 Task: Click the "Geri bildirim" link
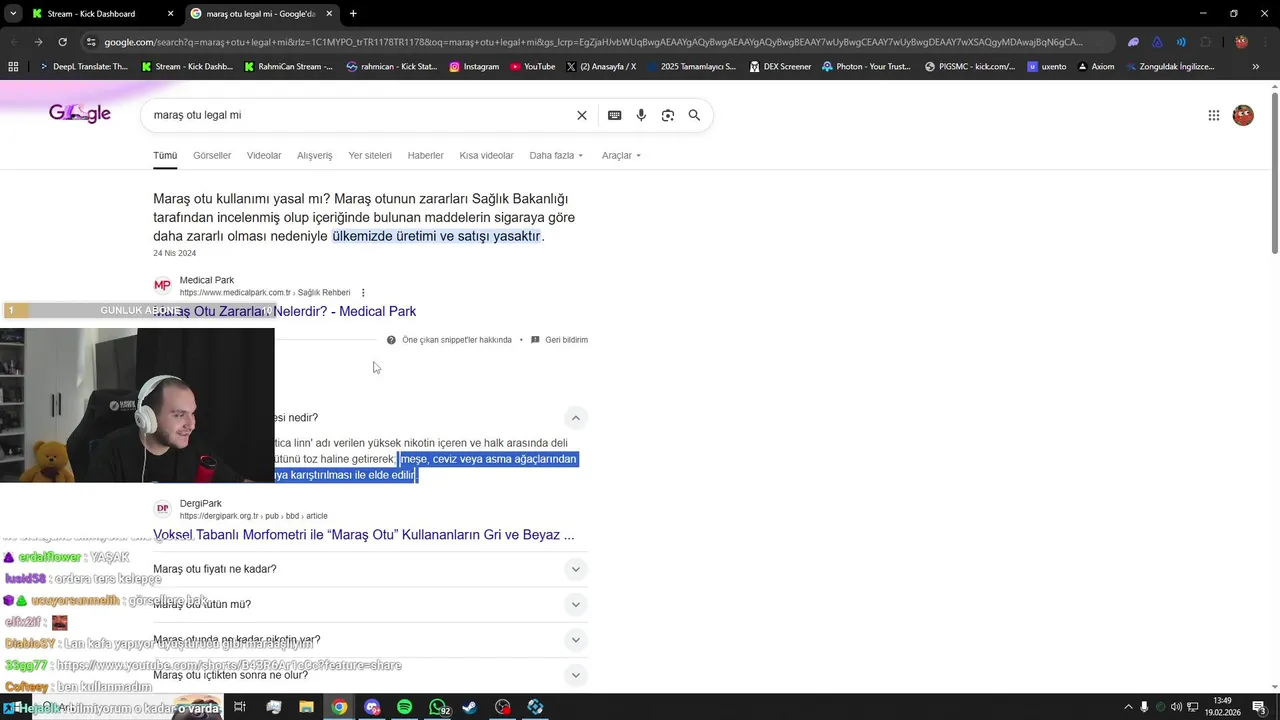(566, 340)
